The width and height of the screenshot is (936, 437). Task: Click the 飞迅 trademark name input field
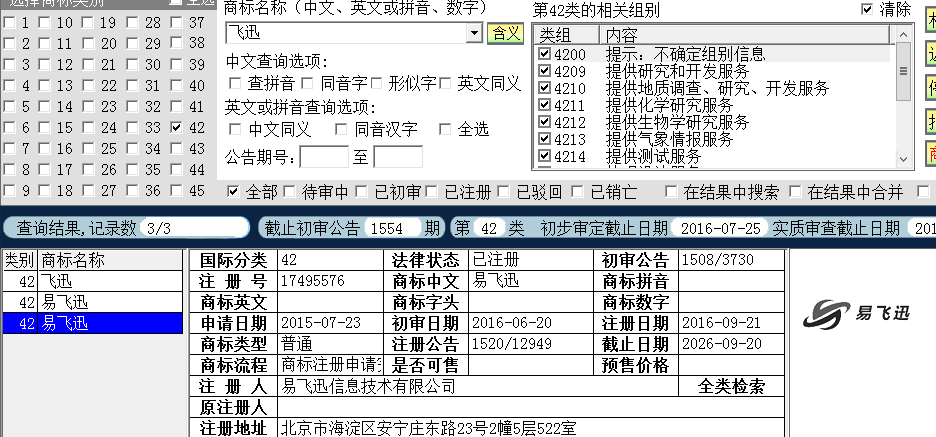click(346, 33)
